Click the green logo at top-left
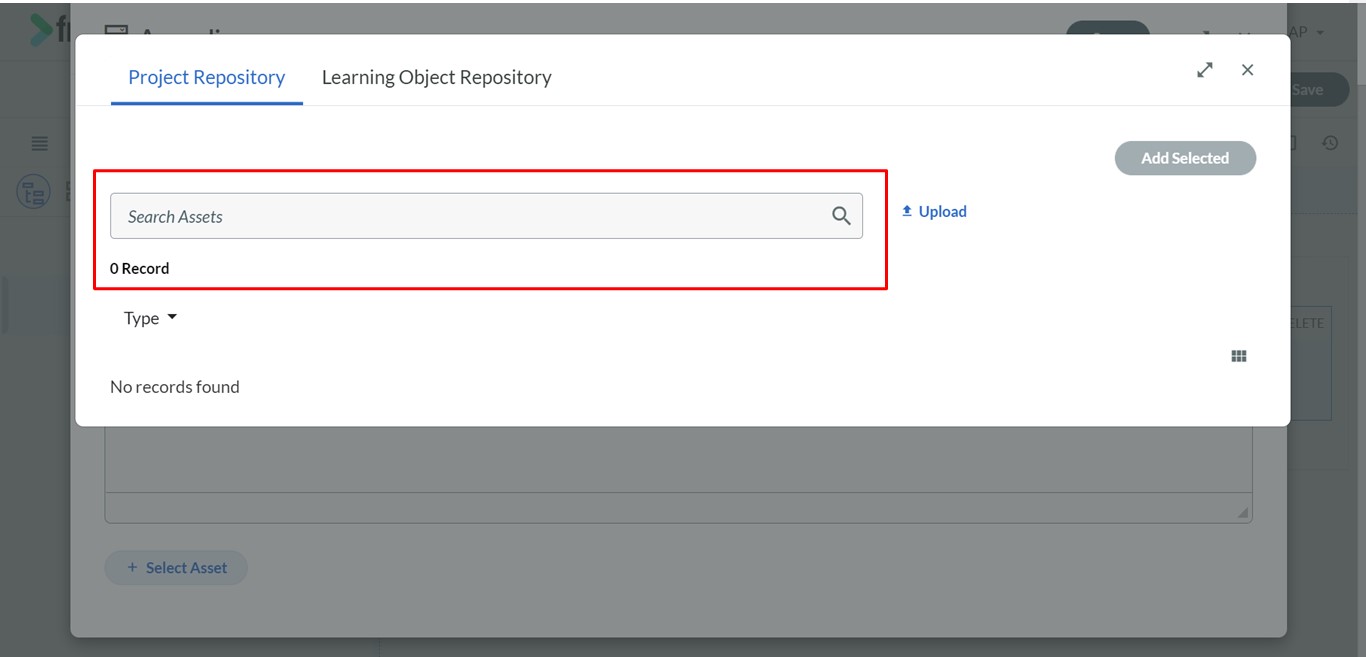 (42, 30)
